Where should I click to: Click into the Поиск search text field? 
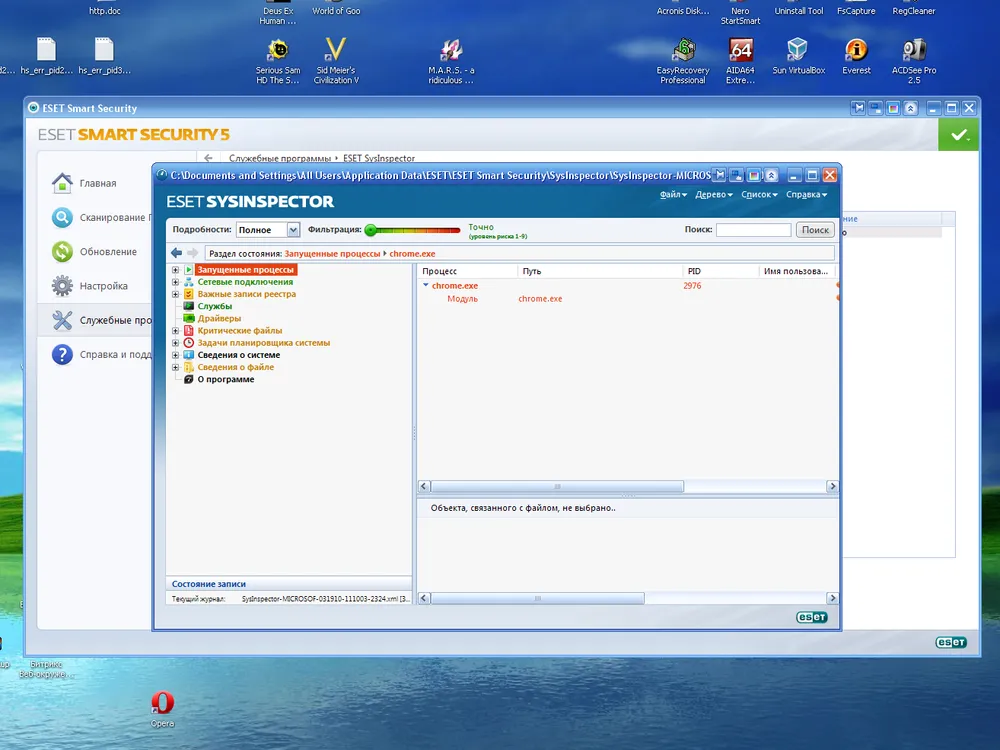[753, 230]
